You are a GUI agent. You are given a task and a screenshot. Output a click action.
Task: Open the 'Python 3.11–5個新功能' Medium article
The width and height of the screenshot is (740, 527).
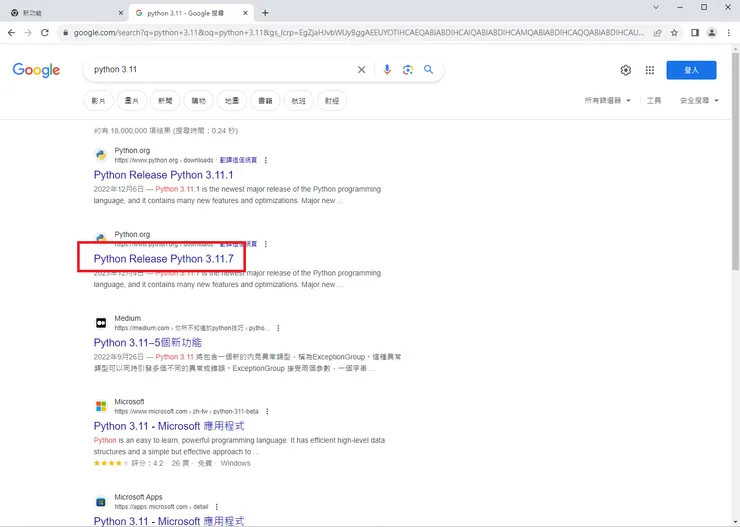point(148,343)
